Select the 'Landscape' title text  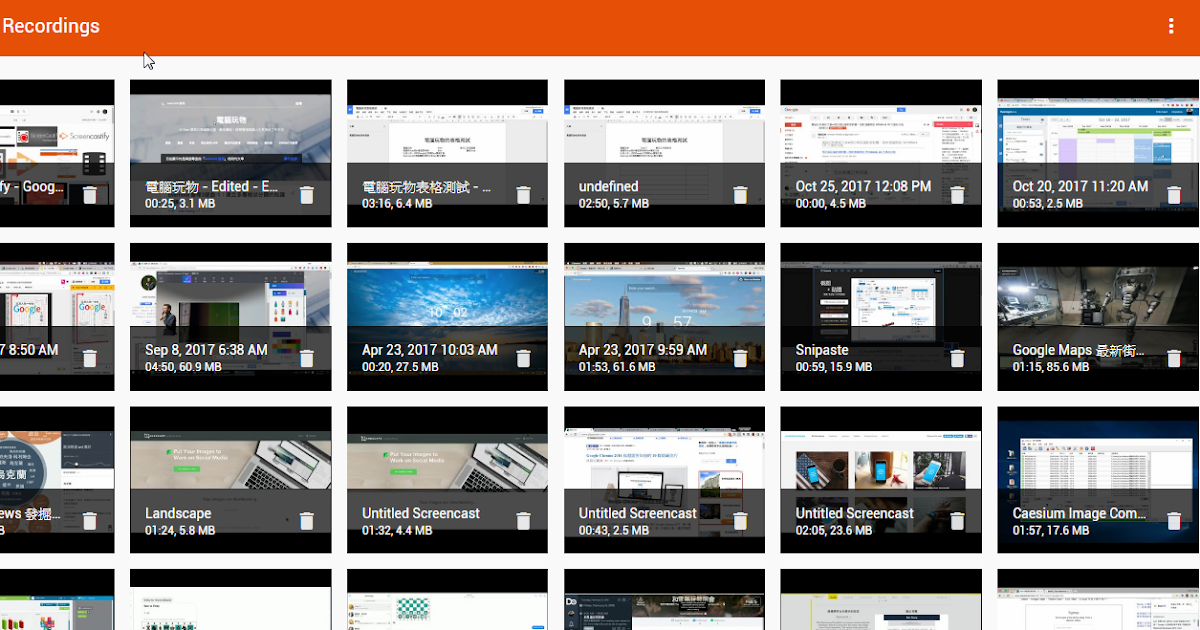178,513
